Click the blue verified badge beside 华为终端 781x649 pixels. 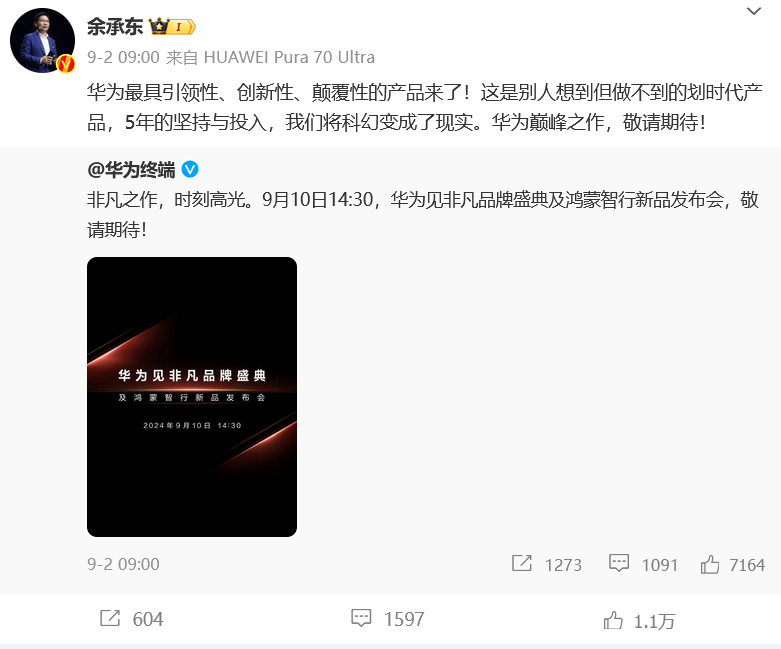click(190, 170)
